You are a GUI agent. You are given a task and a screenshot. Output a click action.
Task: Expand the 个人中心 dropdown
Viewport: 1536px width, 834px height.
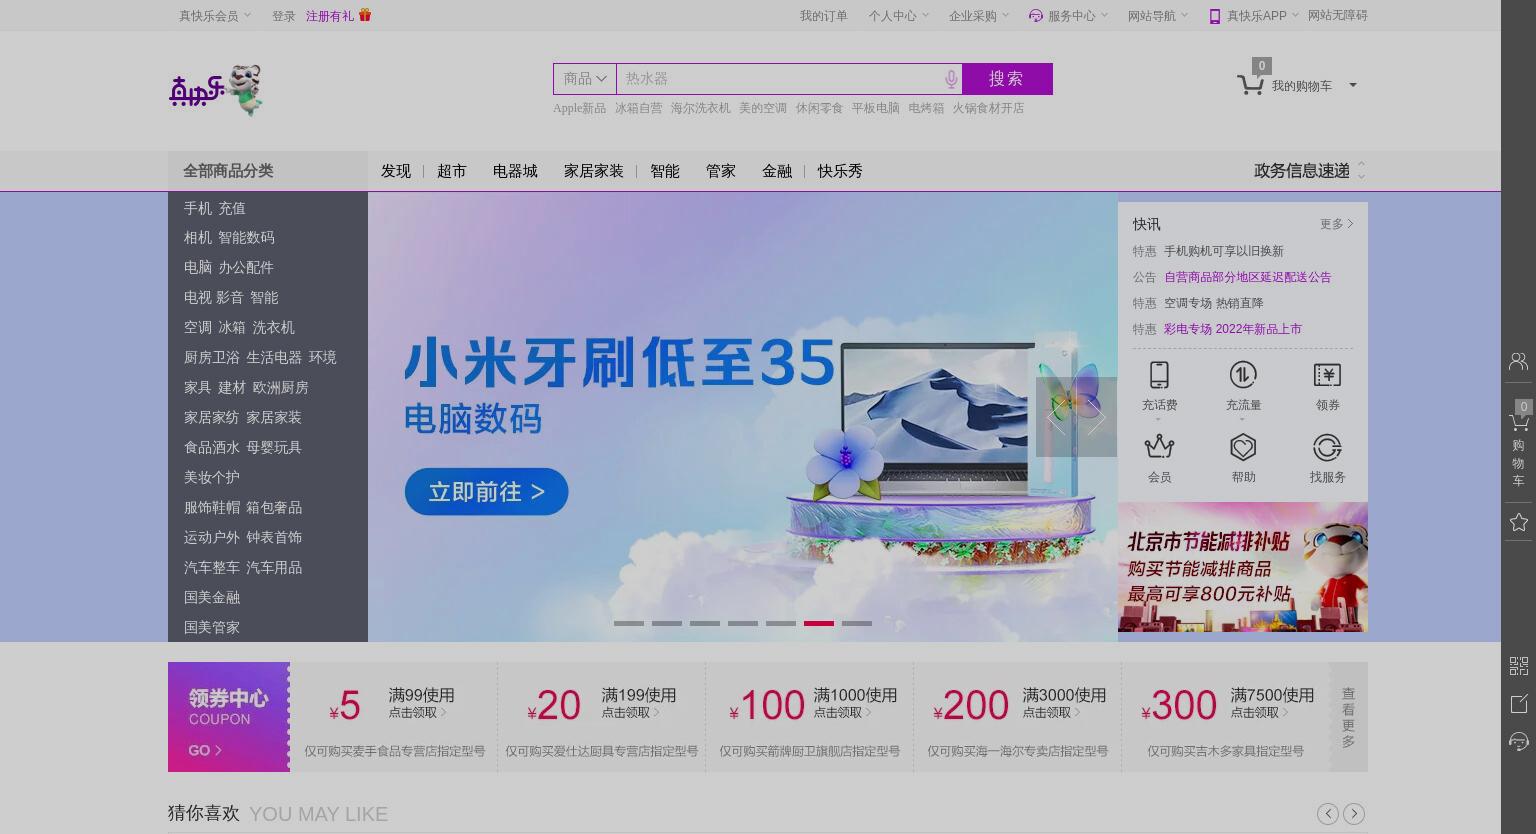click(925, 15)
